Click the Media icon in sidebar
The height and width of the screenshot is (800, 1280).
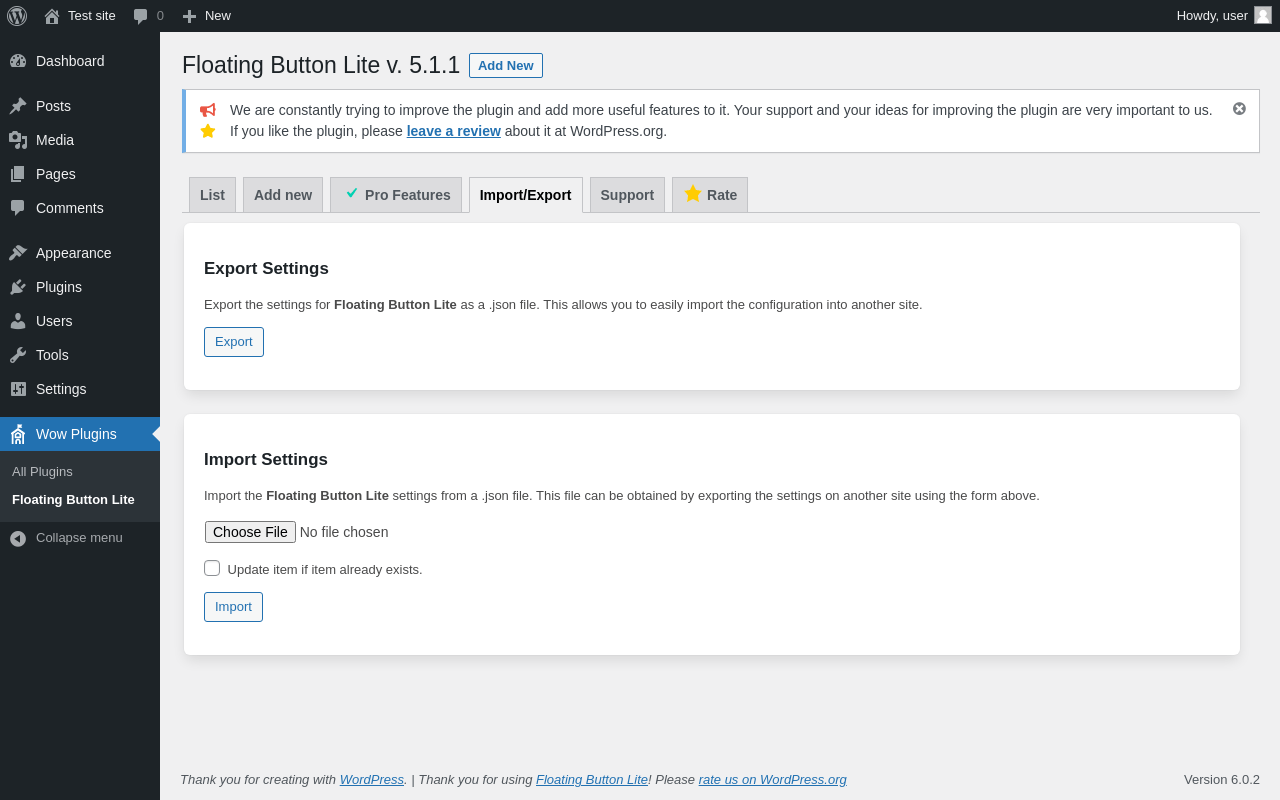coord(18,140)
